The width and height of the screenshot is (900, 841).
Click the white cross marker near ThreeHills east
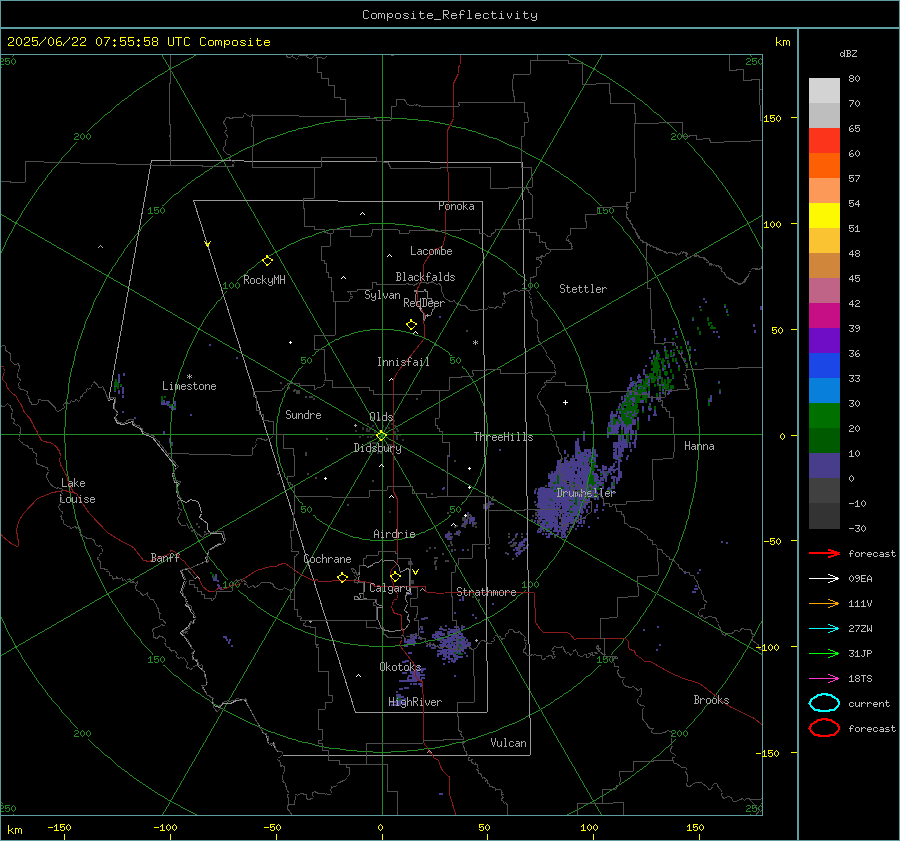[565, 402]
